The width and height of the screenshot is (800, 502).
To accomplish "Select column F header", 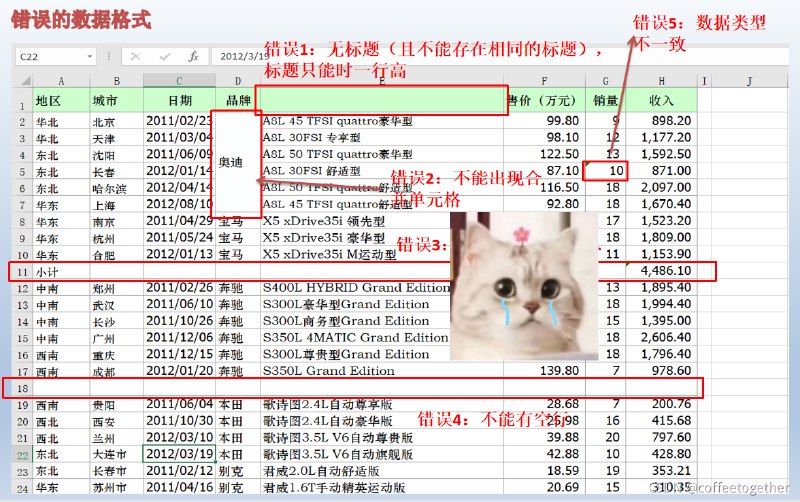I will [544, 81].
